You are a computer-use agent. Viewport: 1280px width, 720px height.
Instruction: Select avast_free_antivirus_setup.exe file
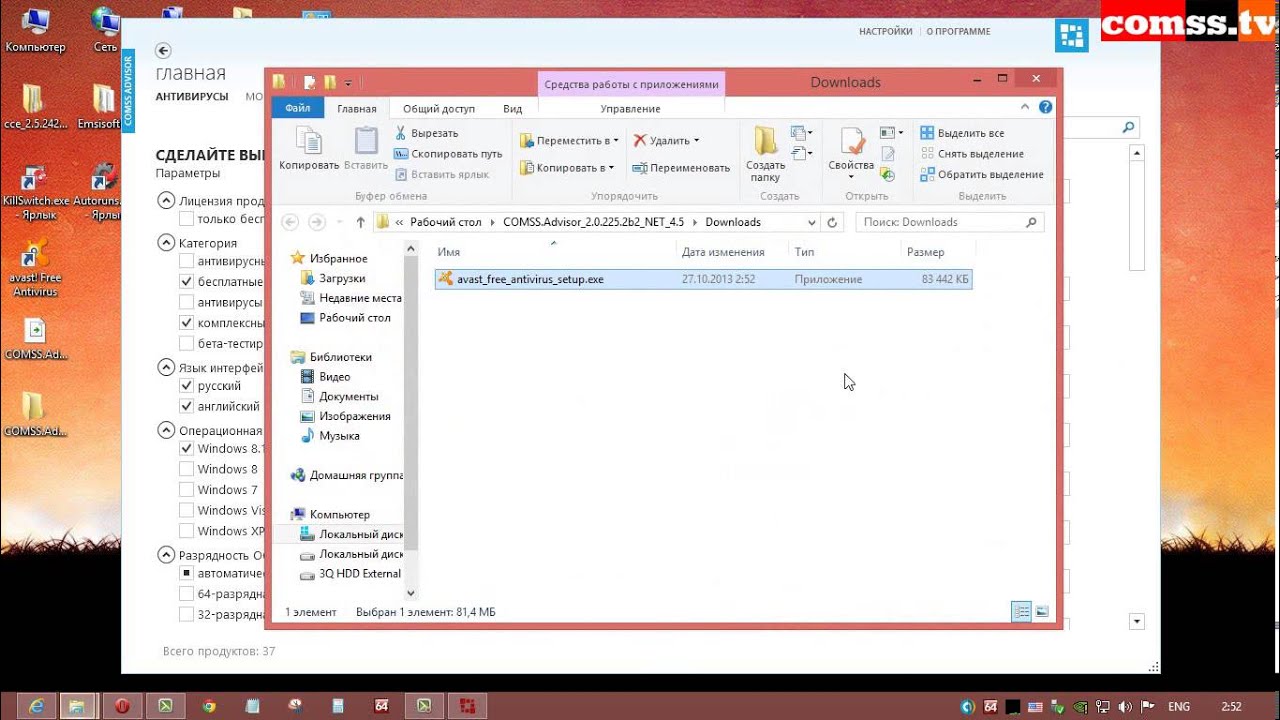pyautogui.click(x=703, y=279)
